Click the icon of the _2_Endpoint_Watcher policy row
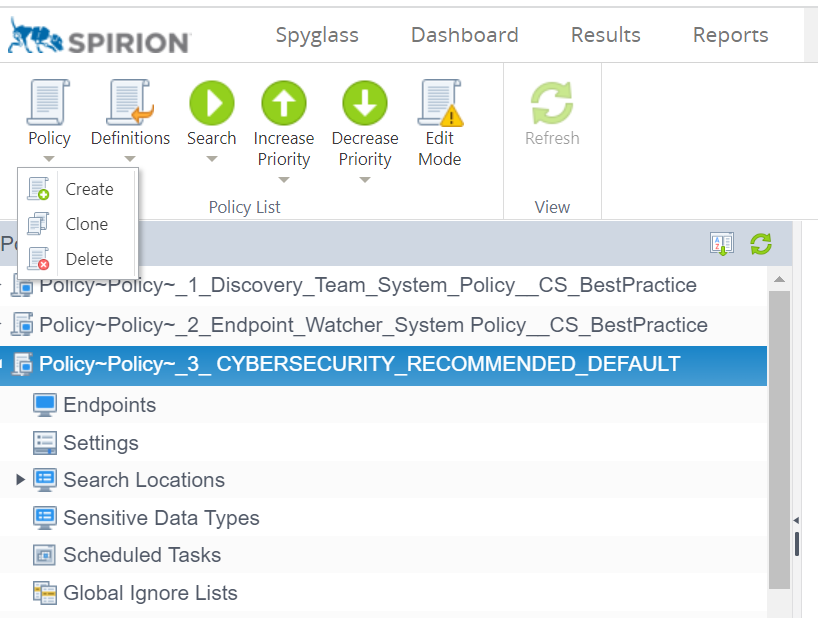Viewport: 818px width, 618px height. [x=22, y=324]
